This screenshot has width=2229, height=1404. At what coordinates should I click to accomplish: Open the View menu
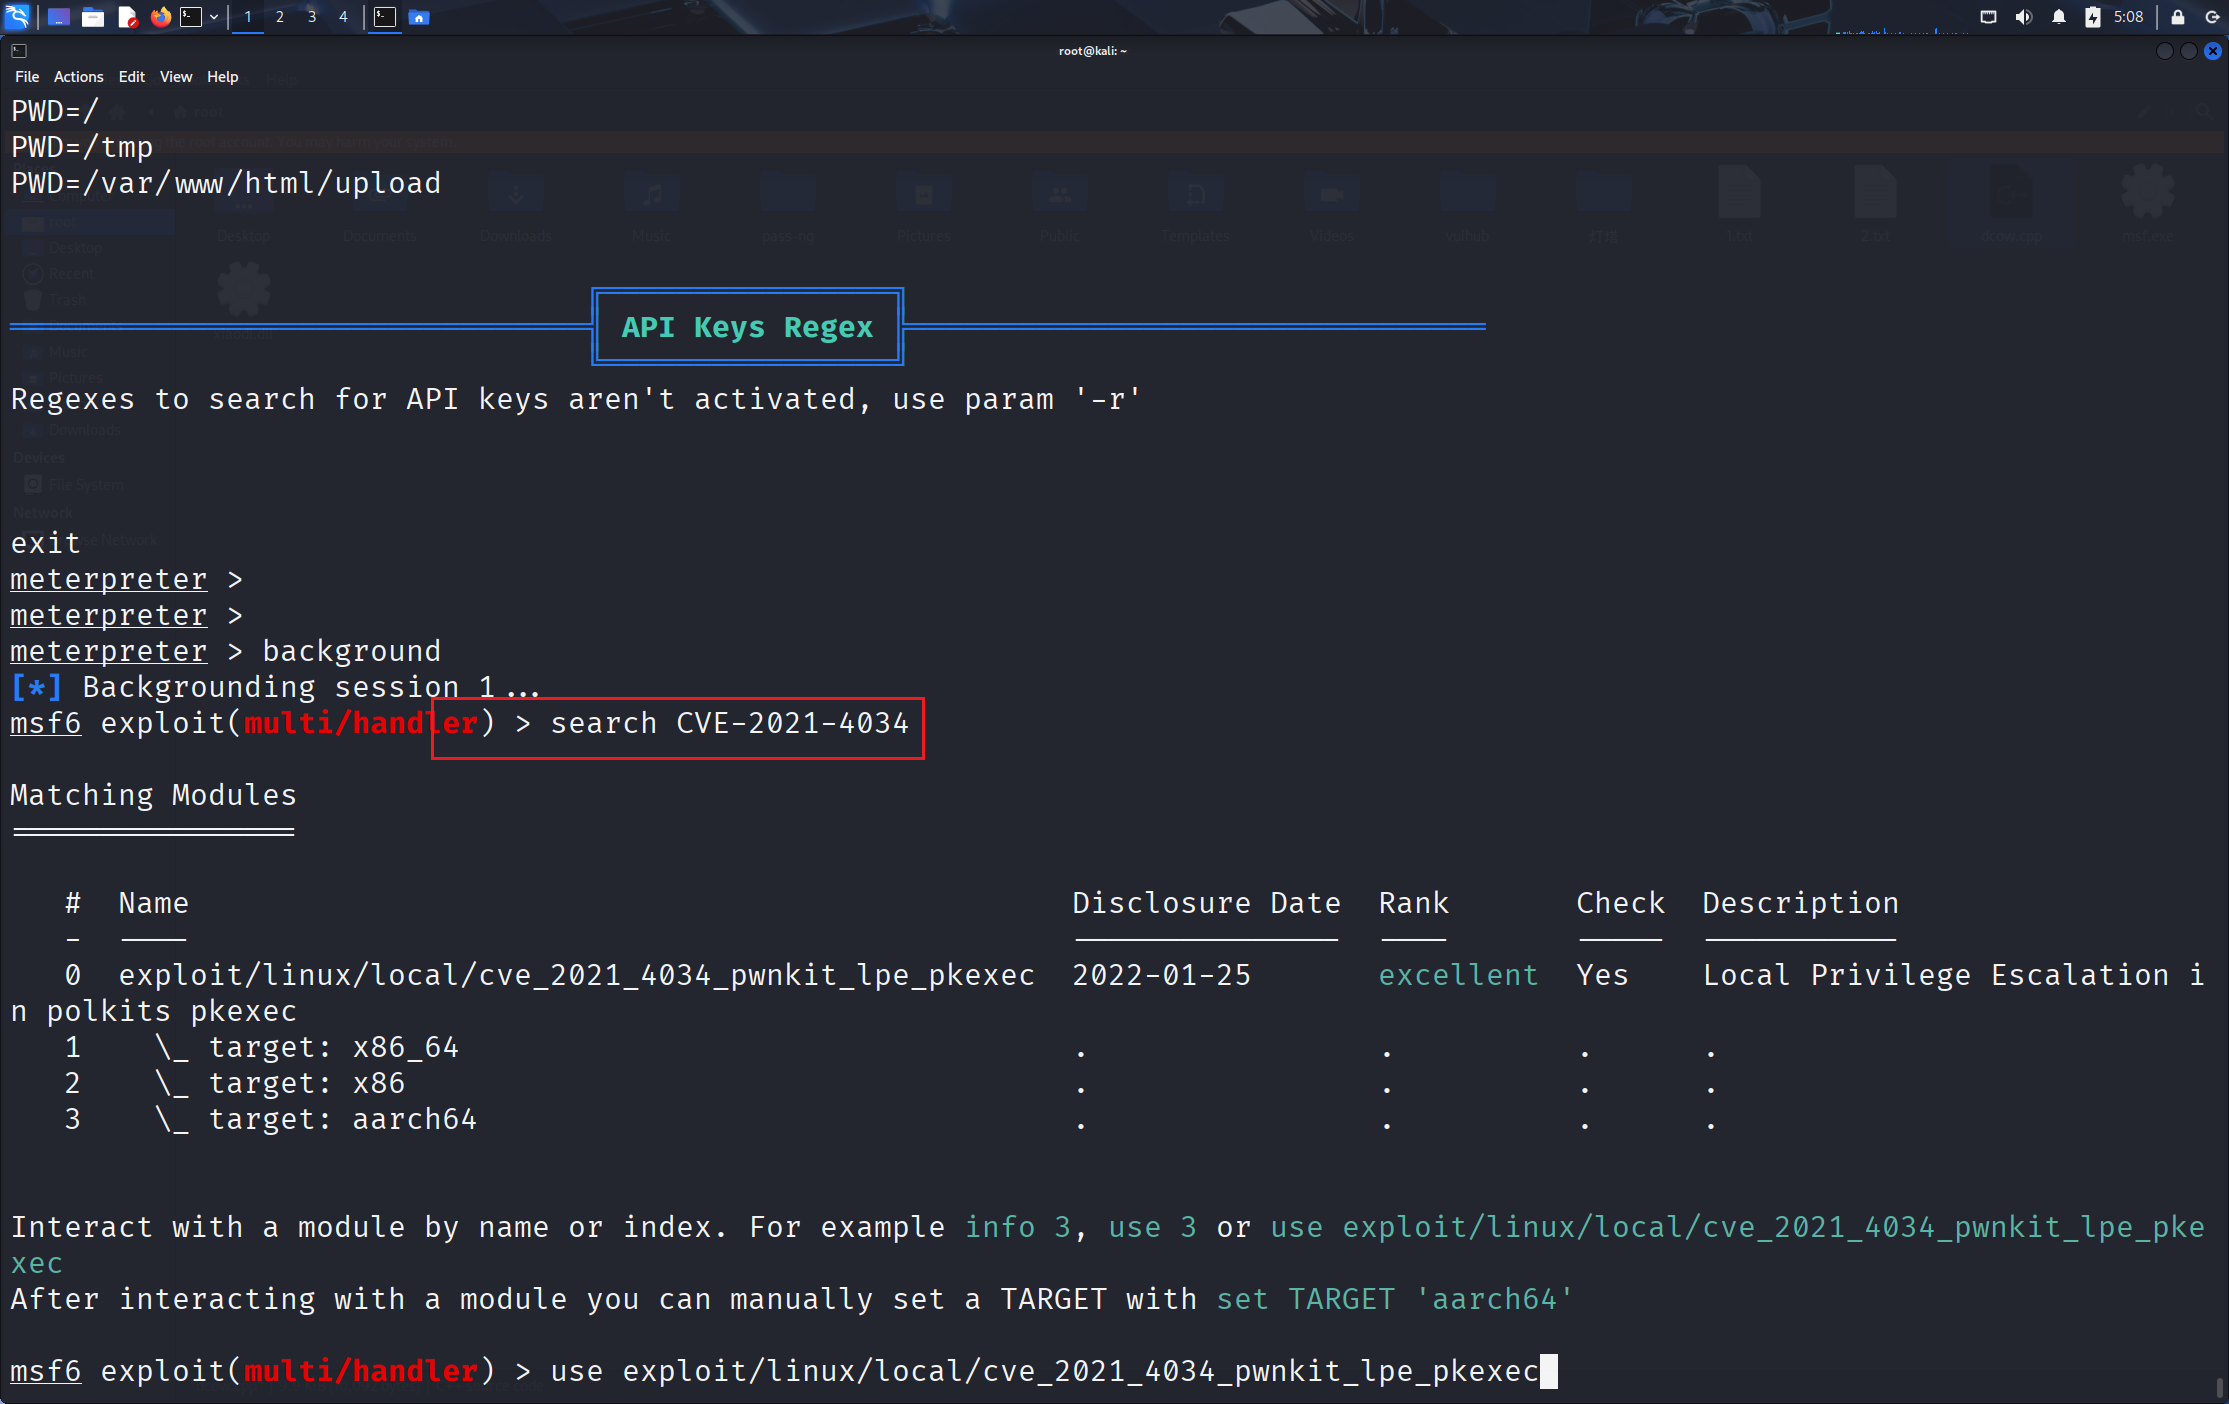(x=175, y=77)
